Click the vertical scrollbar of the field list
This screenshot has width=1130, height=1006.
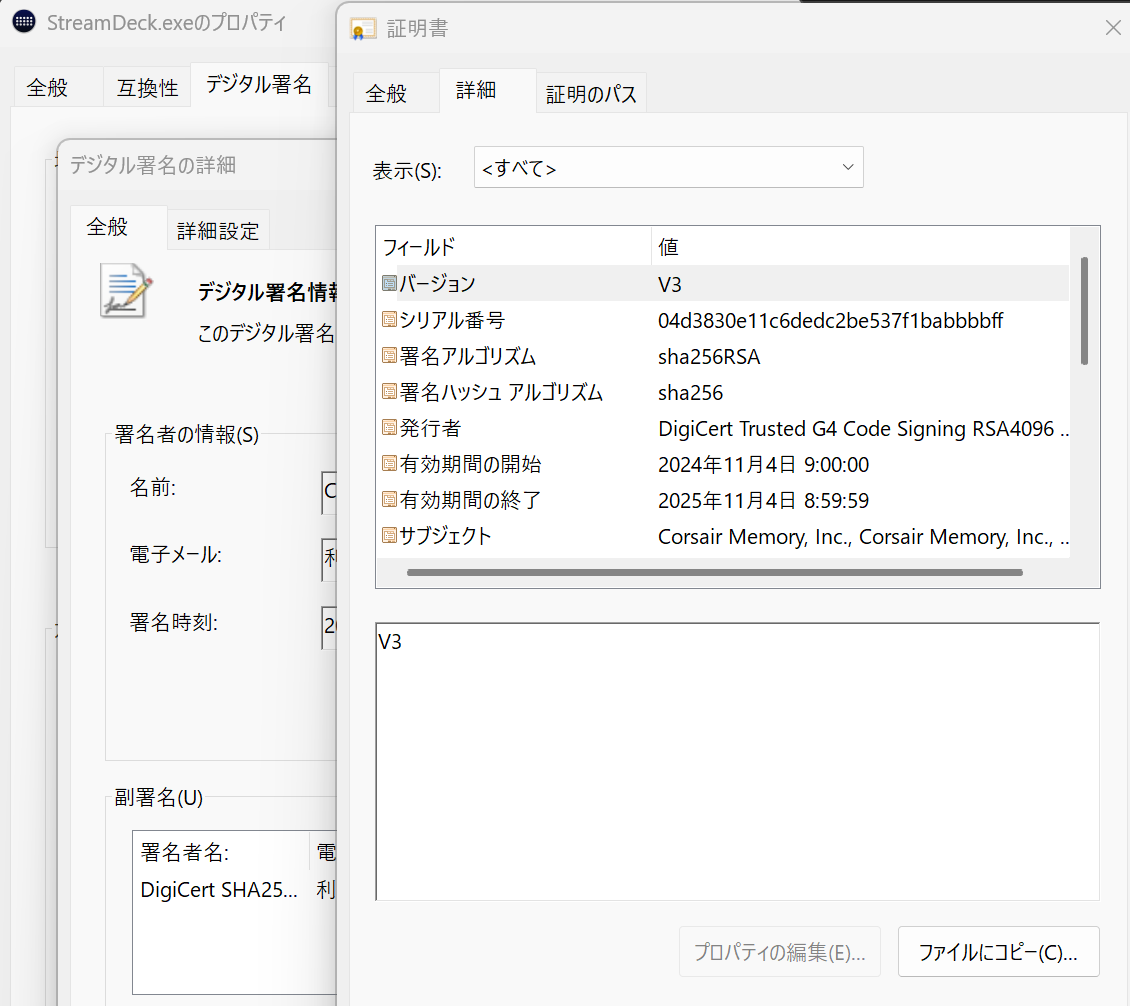coord(1084,311)
